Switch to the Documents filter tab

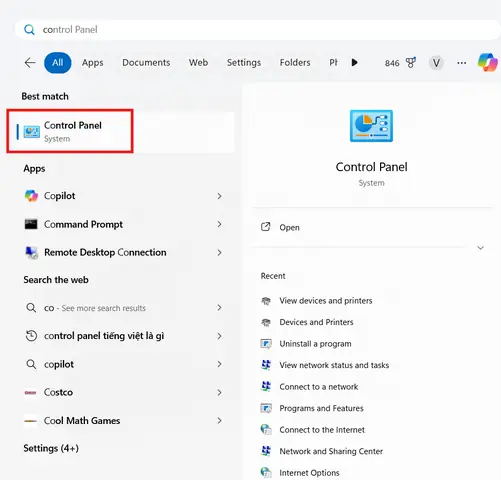tap(146, 63)
